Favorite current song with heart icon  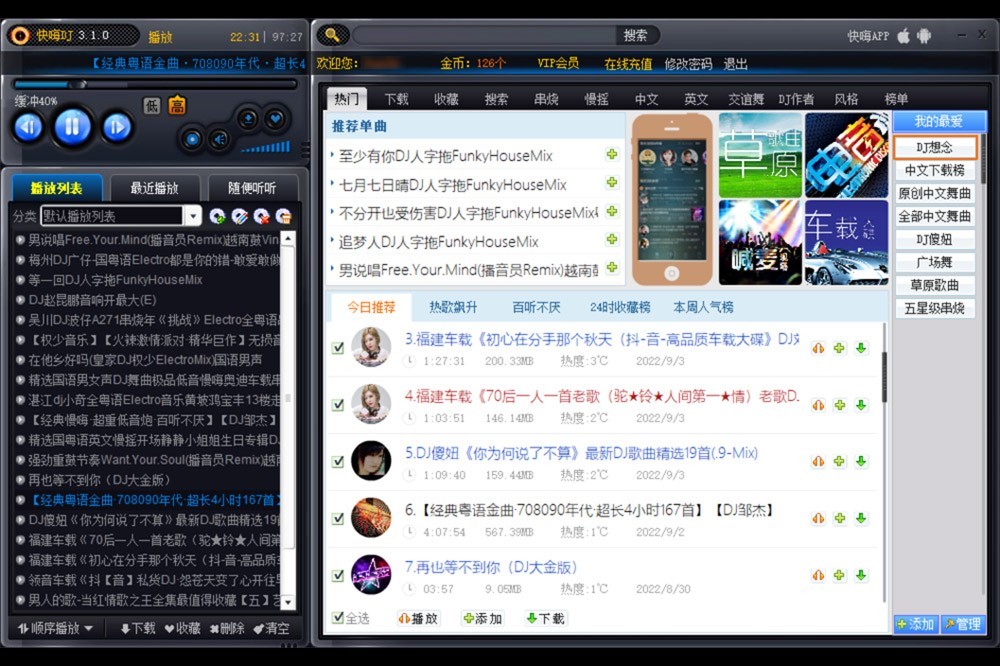tap(276, 119)
